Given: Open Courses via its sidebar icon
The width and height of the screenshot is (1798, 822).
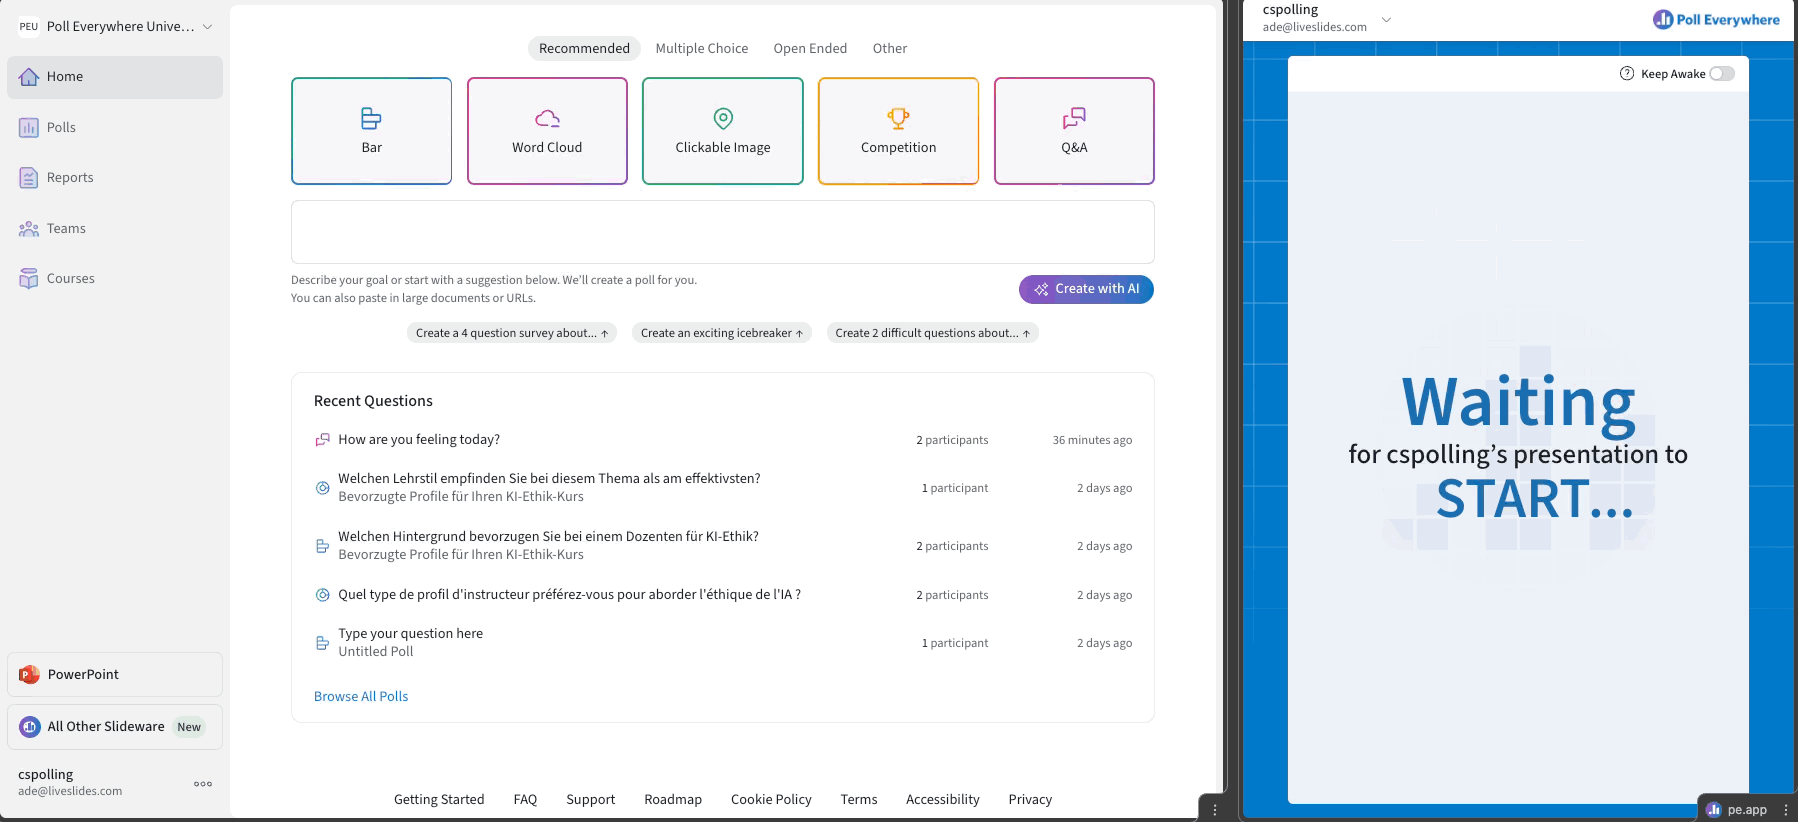Looking at the screenshot, I should coord(29,279).
